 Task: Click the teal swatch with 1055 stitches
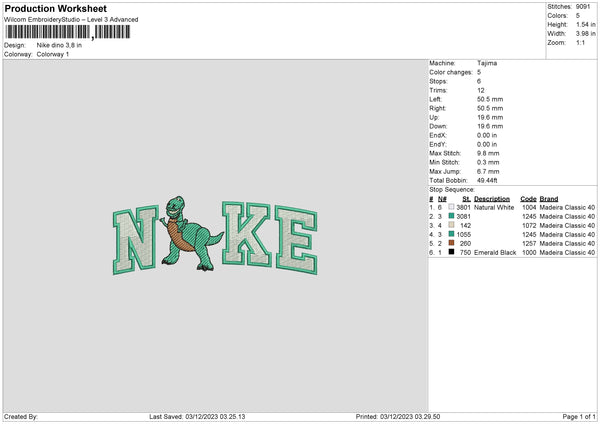pyautogui.click(x=452, y=234)
